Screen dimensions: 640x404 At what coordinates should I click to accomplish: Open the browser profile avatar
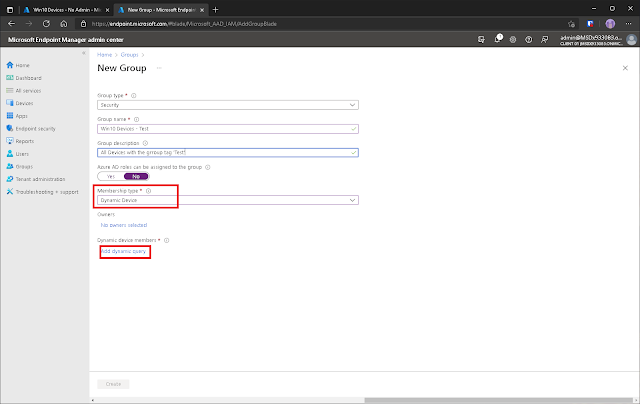610,24
